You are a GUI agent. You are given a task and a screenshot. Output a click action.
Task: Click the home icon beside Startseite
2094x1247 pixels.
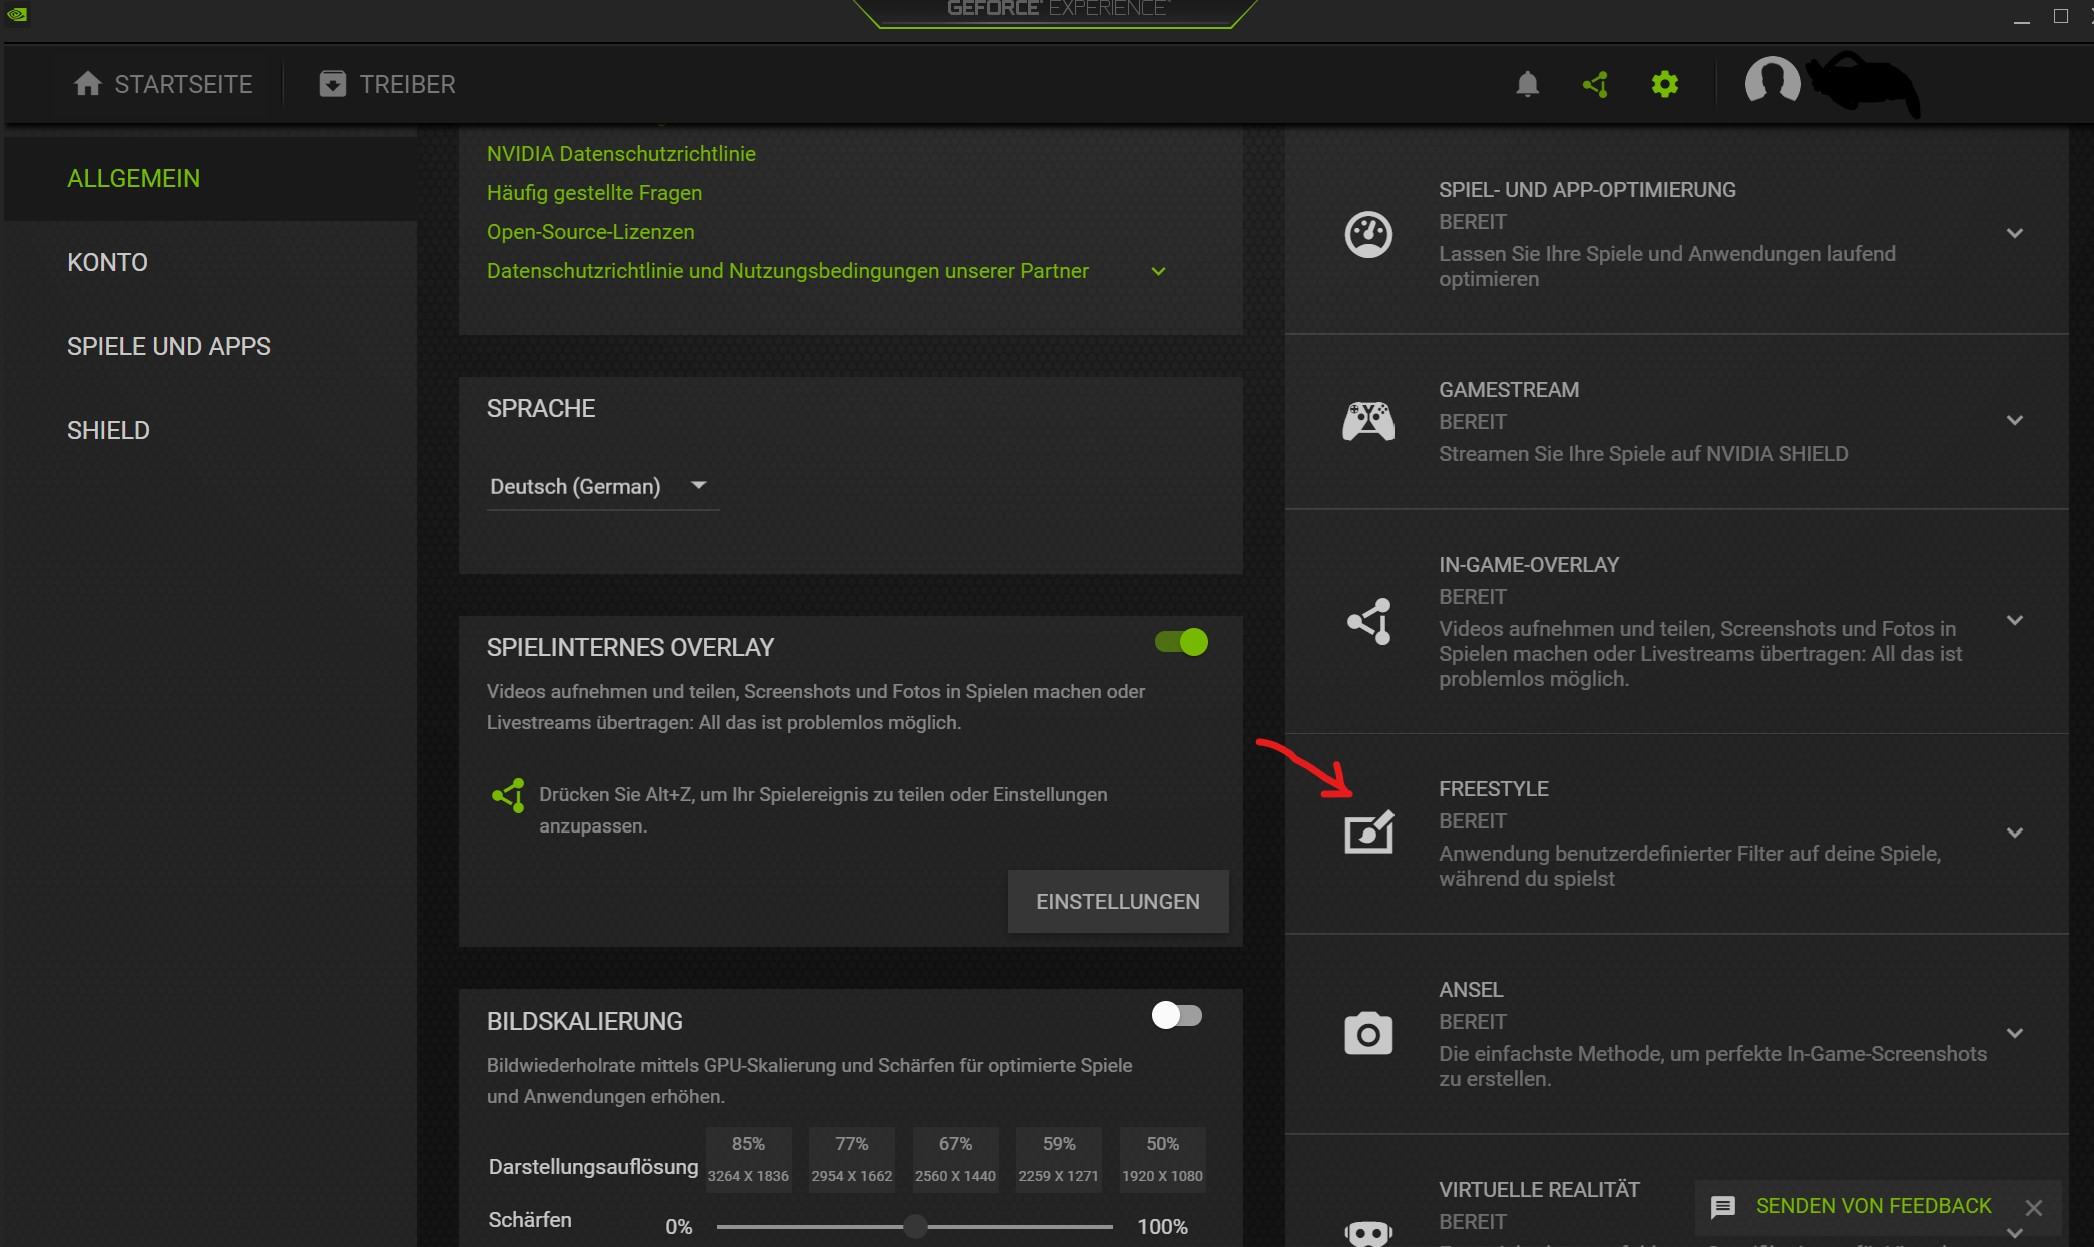[88, 84]
